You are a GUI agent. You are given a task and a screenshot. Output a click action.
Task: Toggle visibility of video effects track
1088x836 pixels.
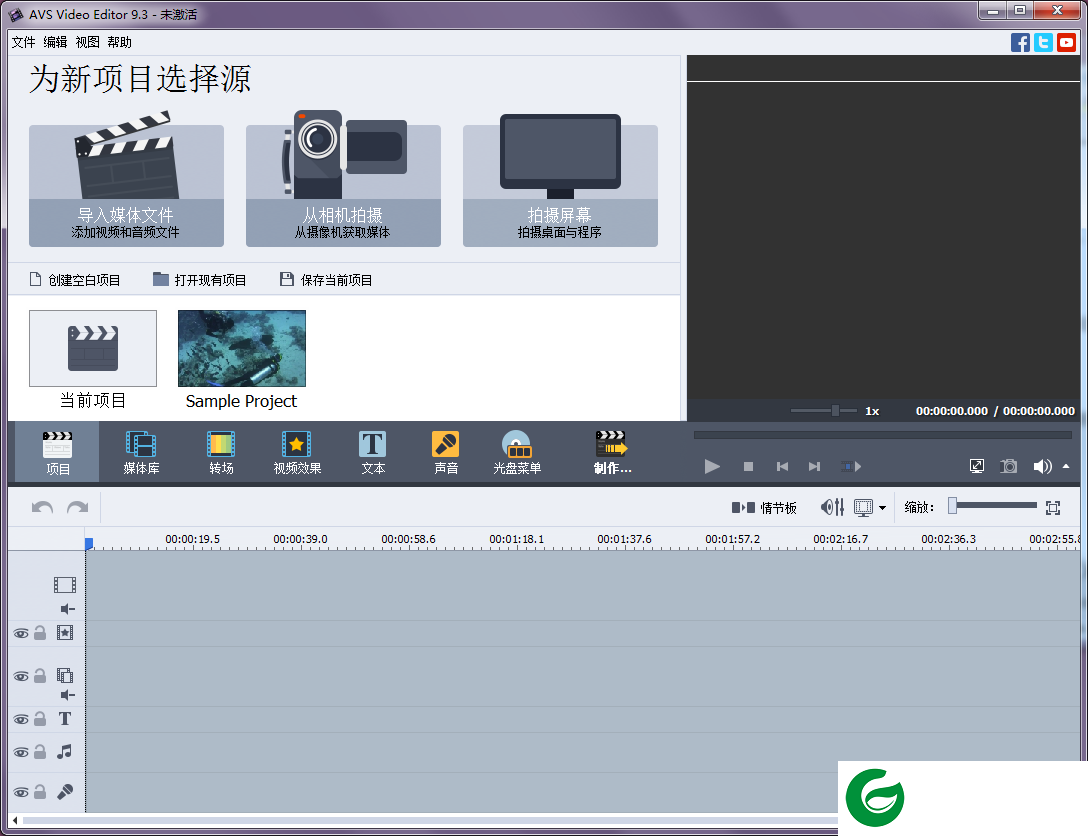point(21,633)
